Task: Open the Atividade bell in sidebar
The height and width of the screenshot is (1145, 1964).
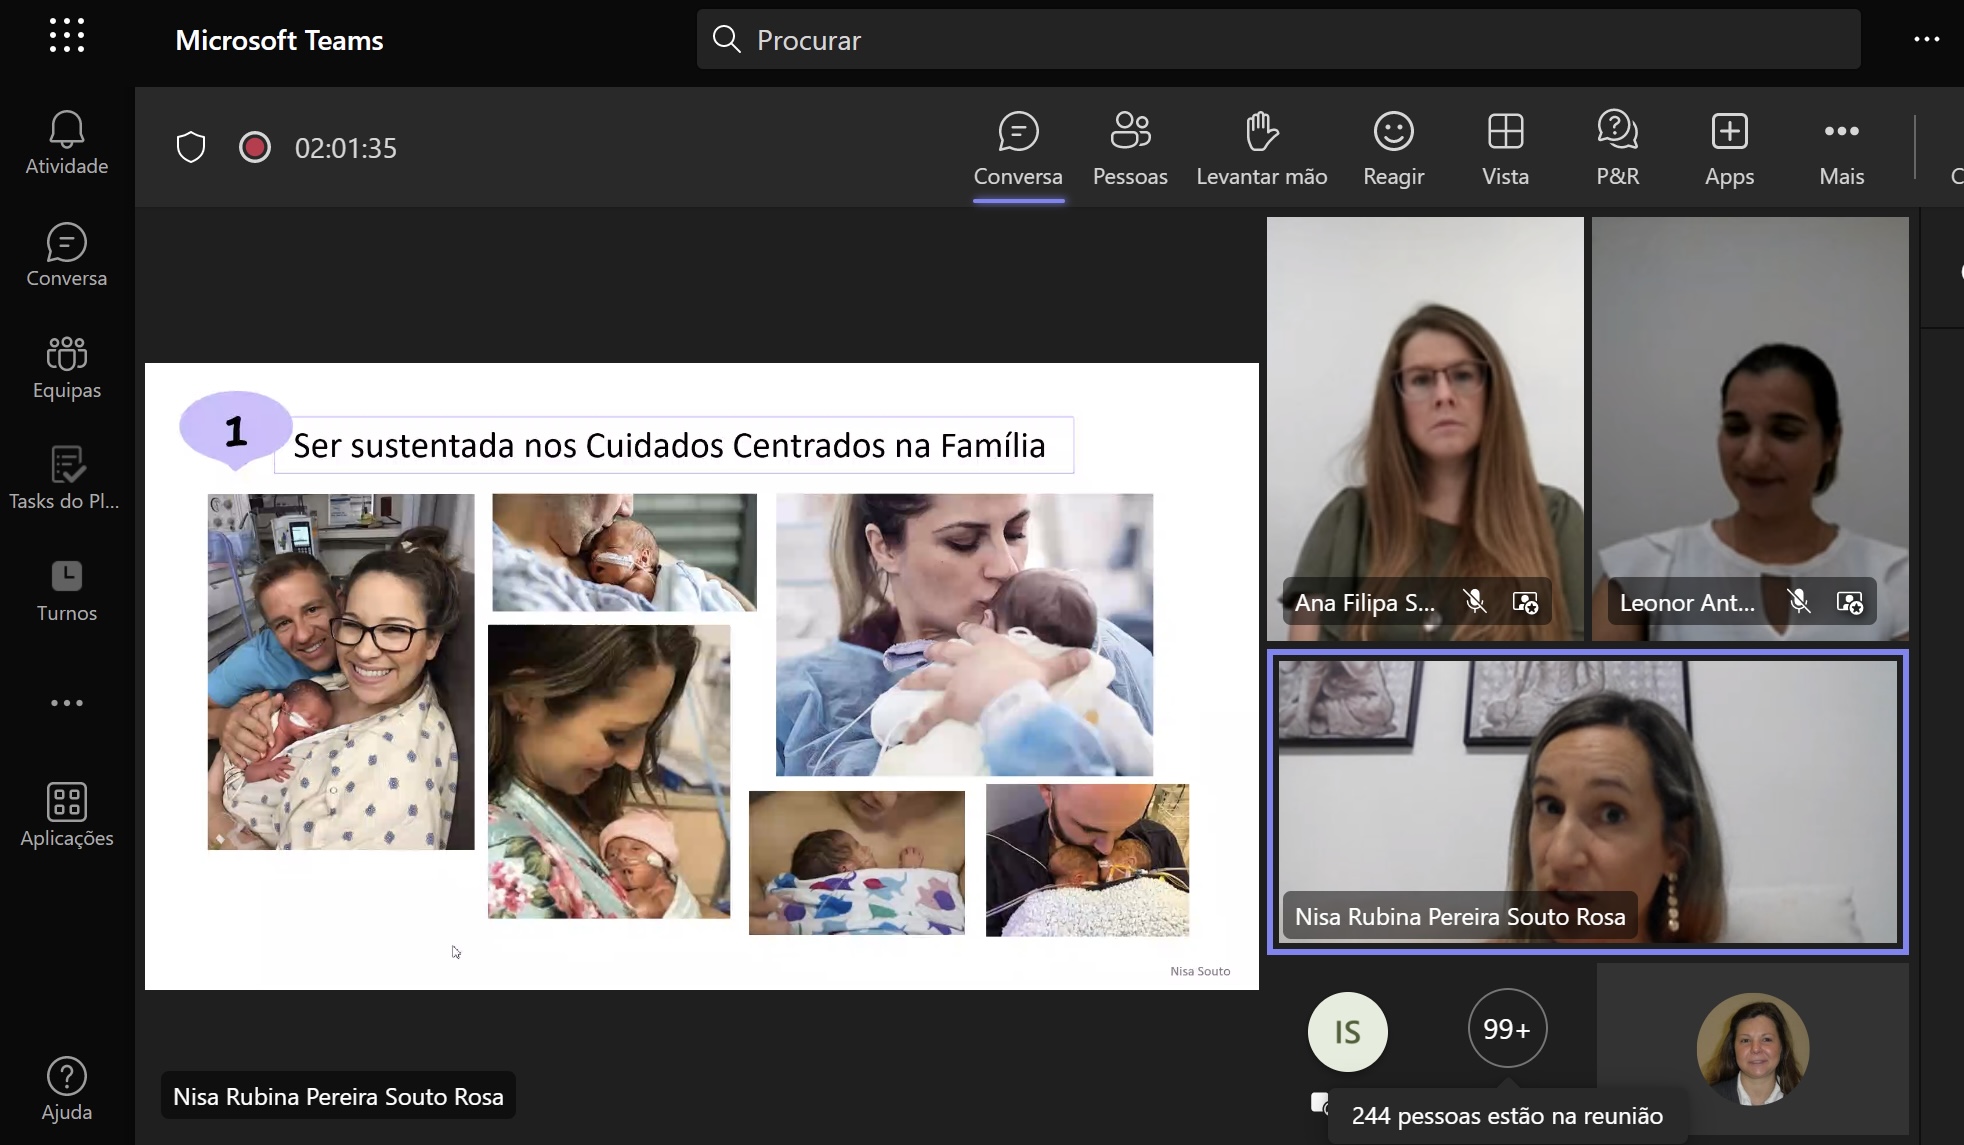Action: 66,143
